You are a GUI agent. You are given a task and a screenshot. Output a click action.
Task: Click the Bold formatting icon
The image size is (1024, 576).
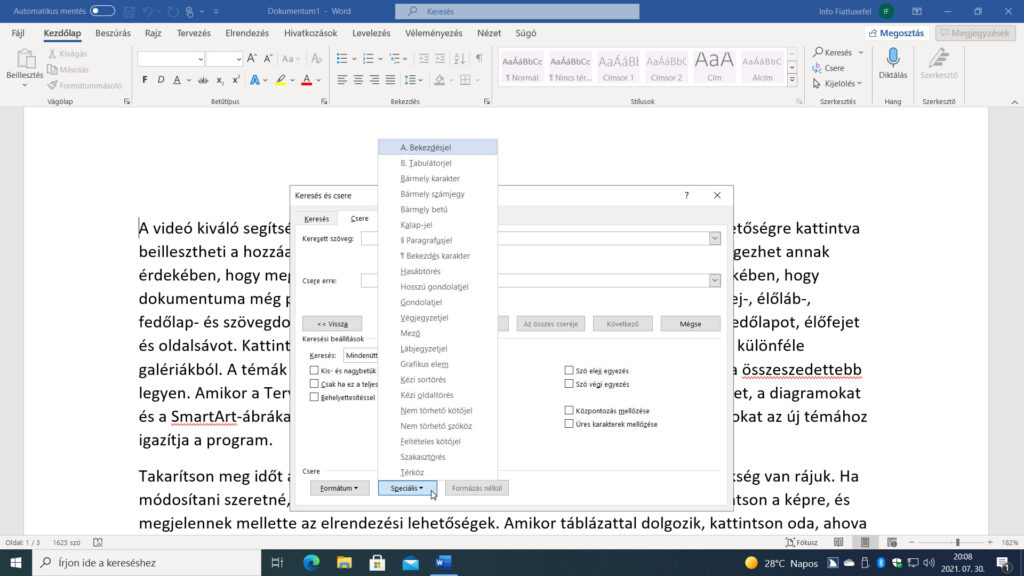[144, 80]
